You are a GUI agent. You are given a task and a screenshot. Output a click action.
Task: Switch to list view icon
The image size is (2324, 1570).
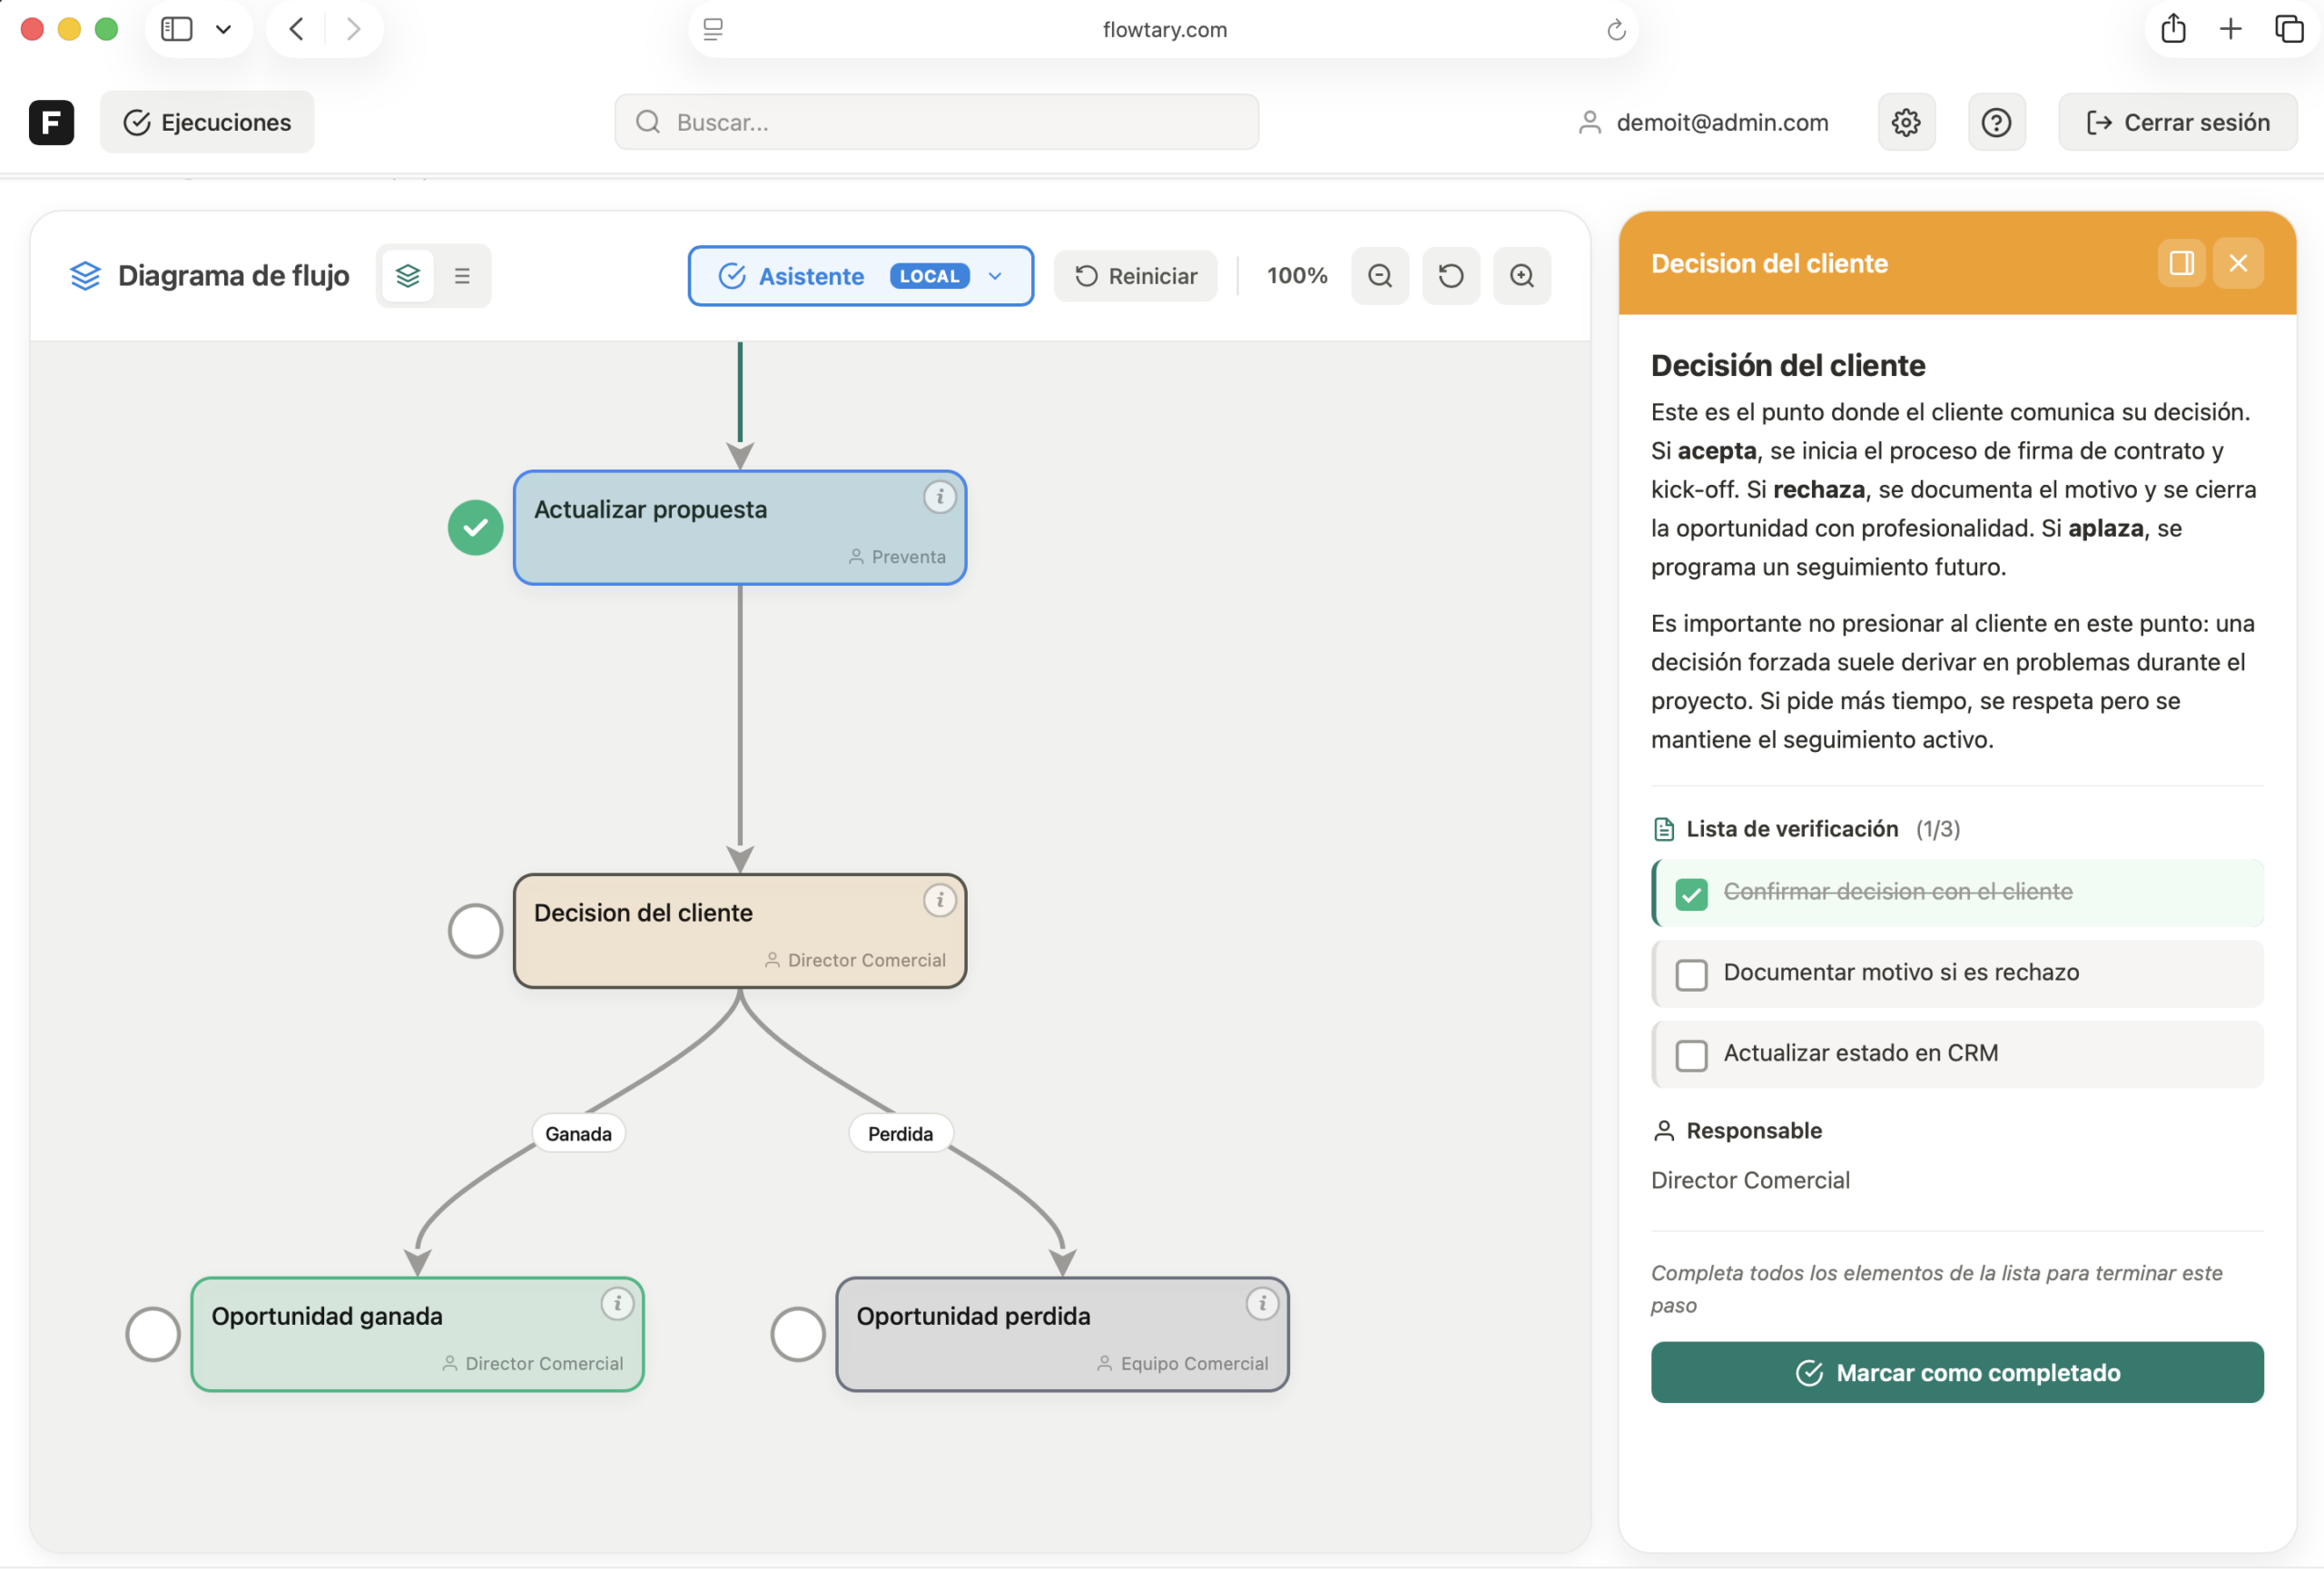[x=462, y=276]
